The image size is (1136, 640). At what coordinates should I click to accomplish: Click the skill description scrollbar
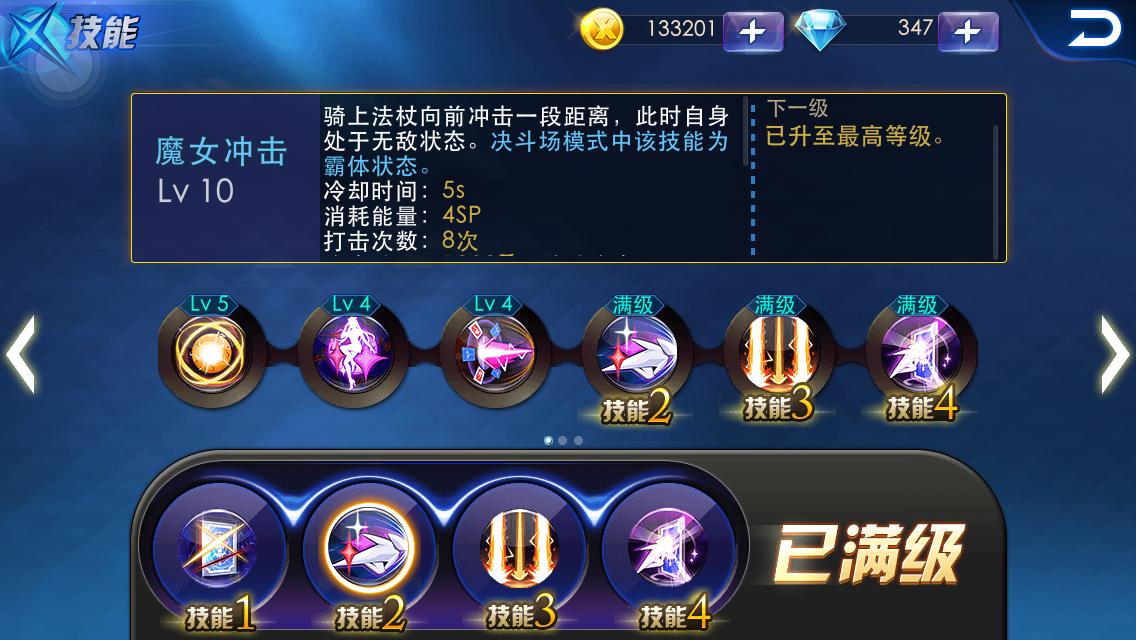(746, 131)
